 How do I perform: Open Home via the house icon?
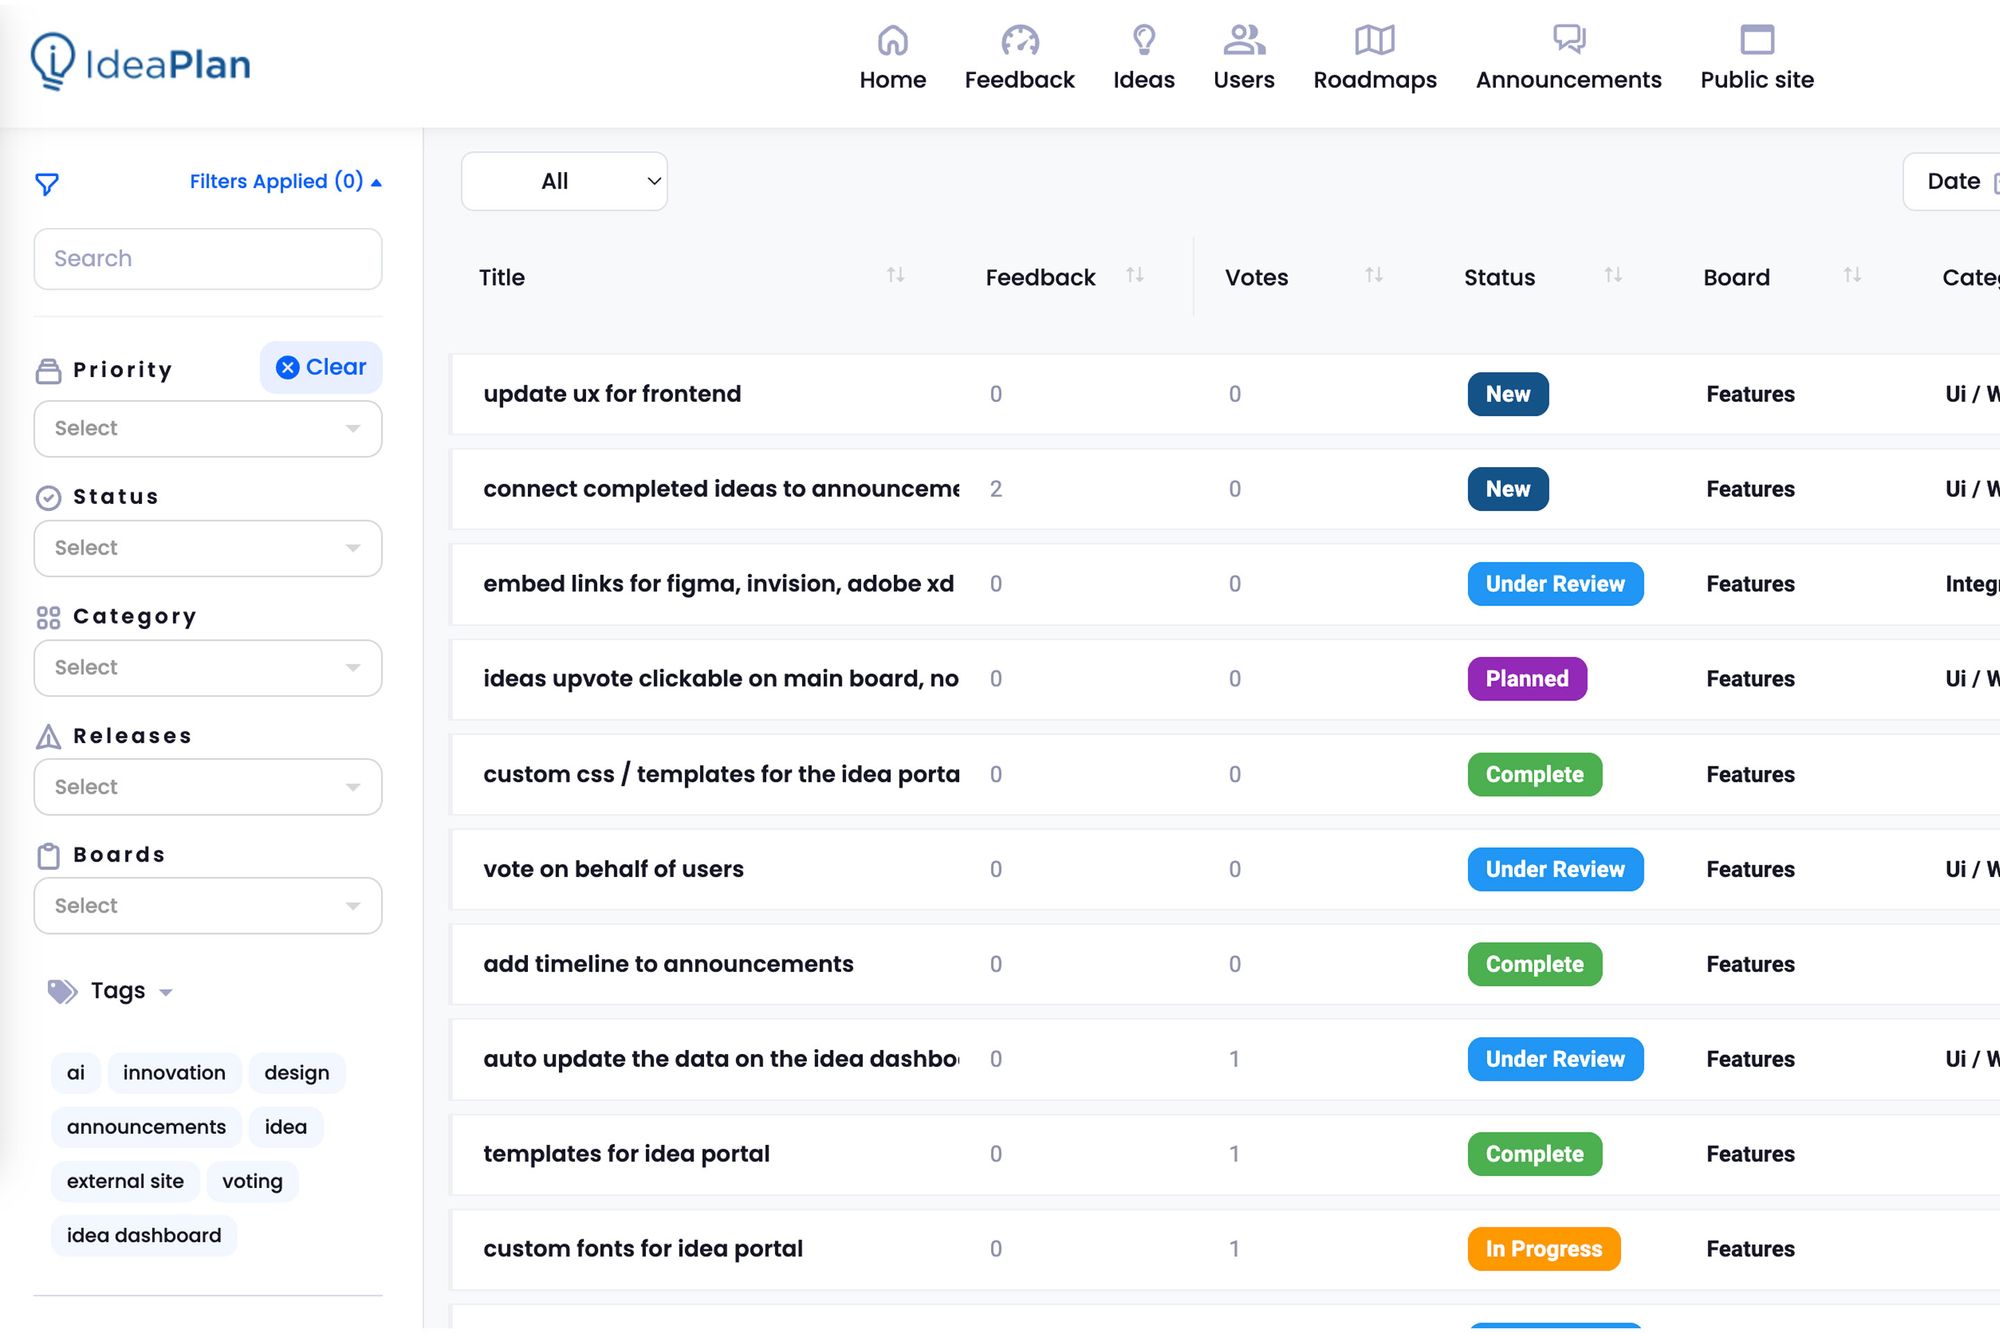(892, 42)
